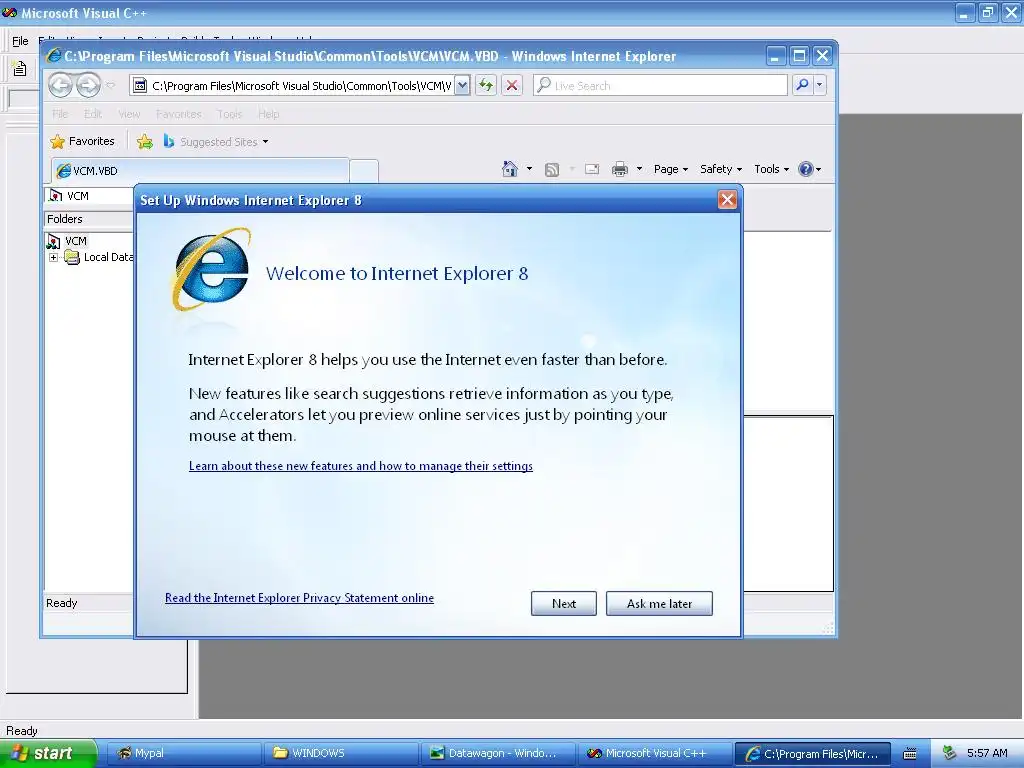Open the Favorites menu in IE menu bar
Screen dimensions: 1024x768
pos(178,114)
